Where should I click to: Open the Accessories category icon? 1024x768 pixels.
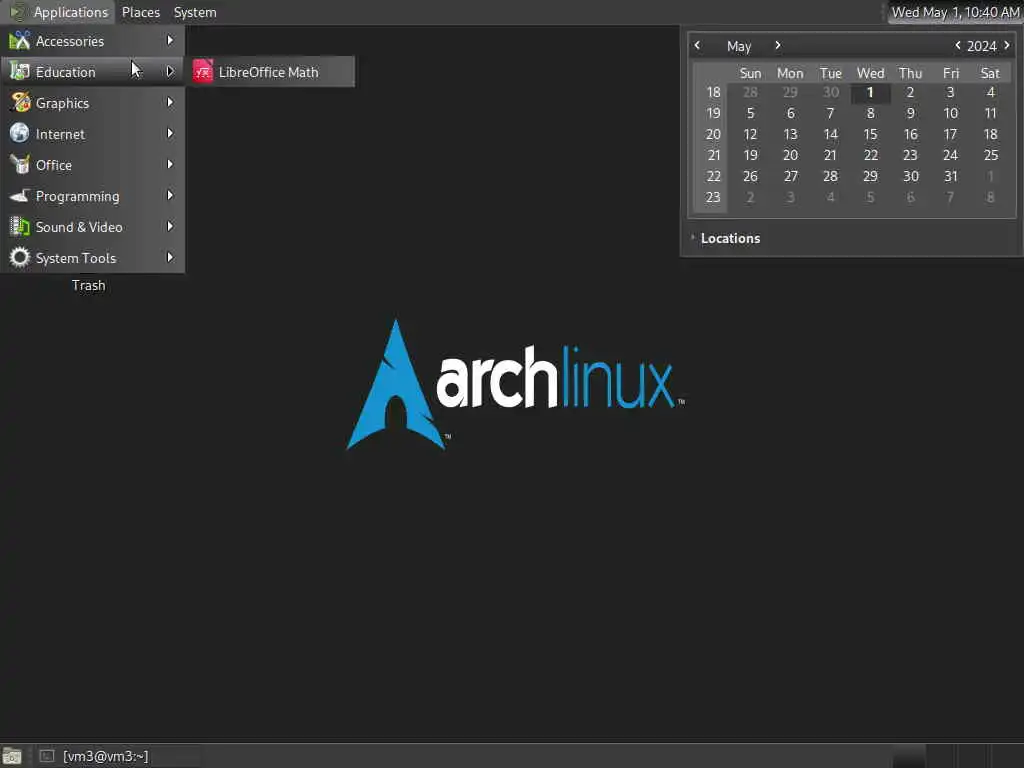pyautogui.click(x=20, y=40)
